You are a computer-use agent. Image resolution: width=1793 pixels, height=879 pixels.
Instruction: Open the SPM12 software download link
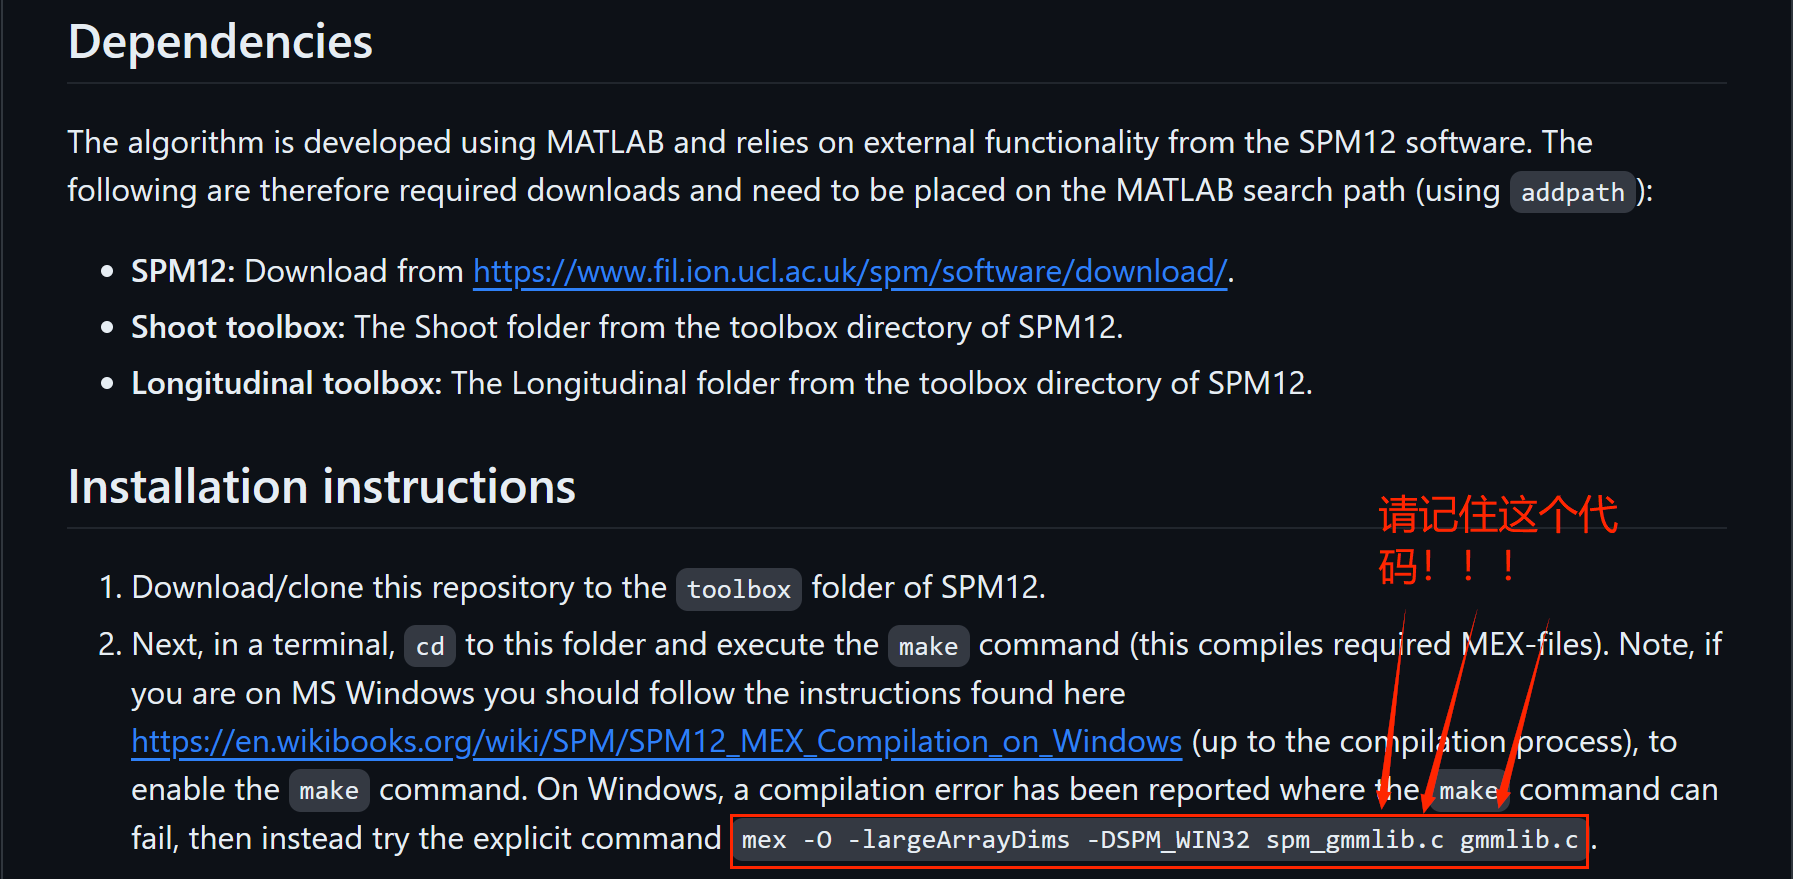click(x=849, y=271)
